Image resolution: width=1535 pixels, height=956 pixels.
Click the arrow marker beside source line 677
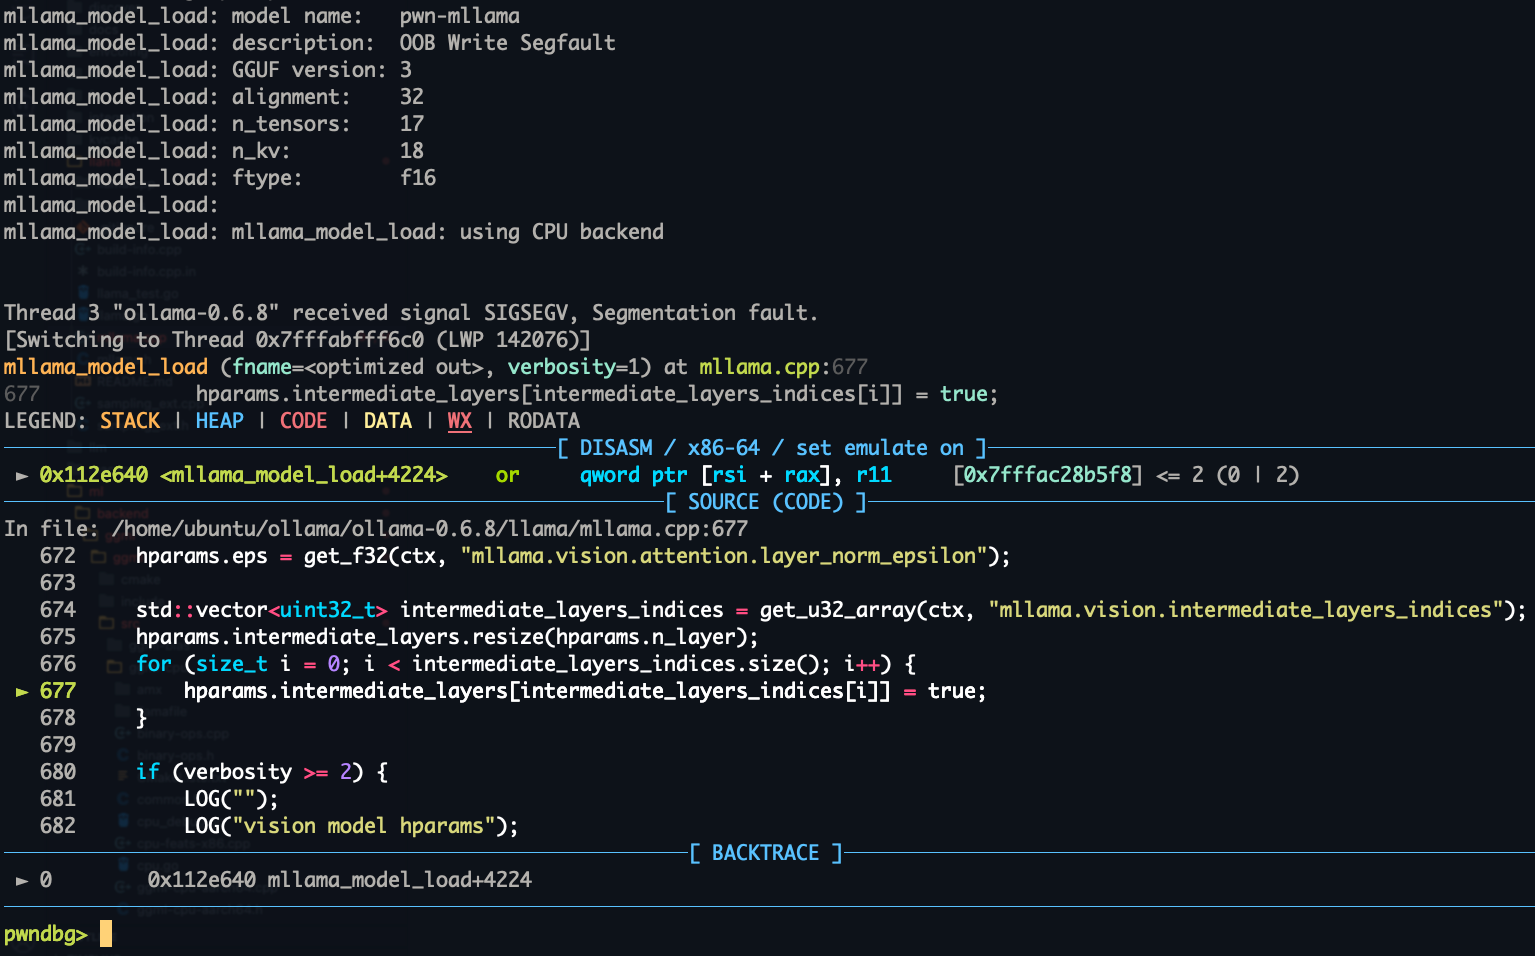pyautogui.click(x=21, y=691)
